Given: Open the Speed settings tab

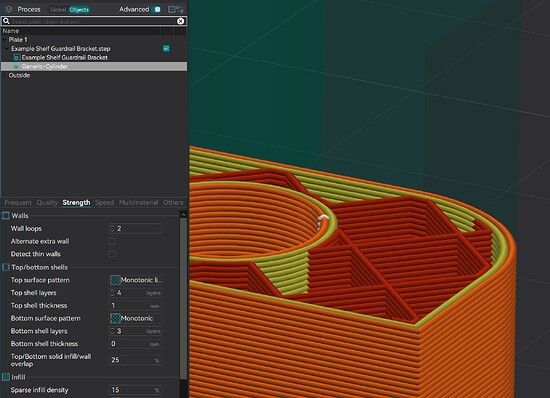Looking at the screenshot, I should pos(104,203).
